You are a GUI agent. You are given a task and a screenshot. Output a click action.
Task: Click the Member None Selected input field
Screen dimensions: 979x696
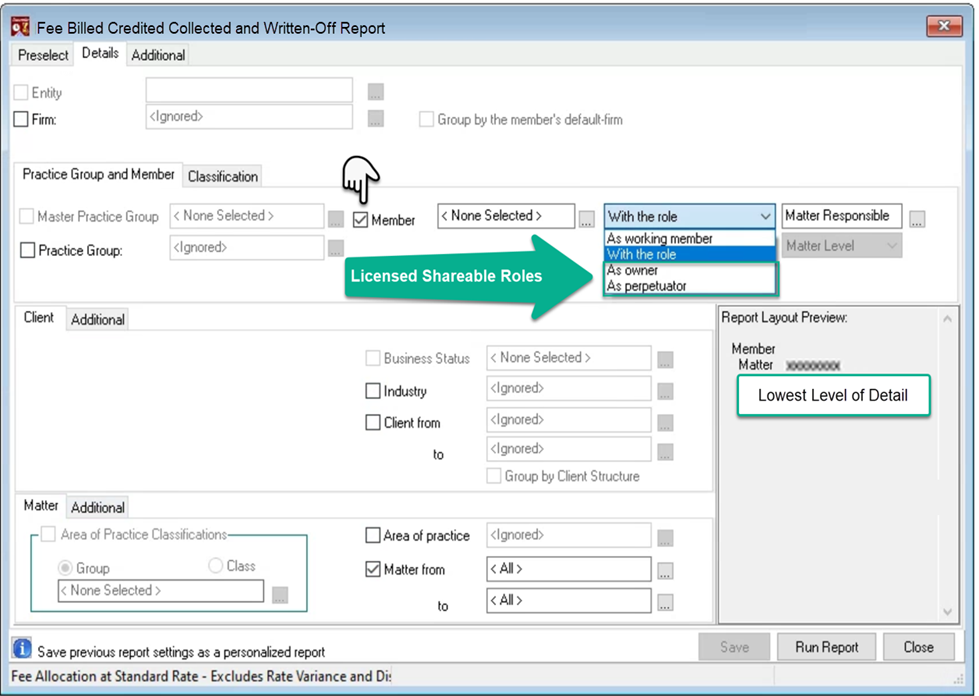(506, 216)
